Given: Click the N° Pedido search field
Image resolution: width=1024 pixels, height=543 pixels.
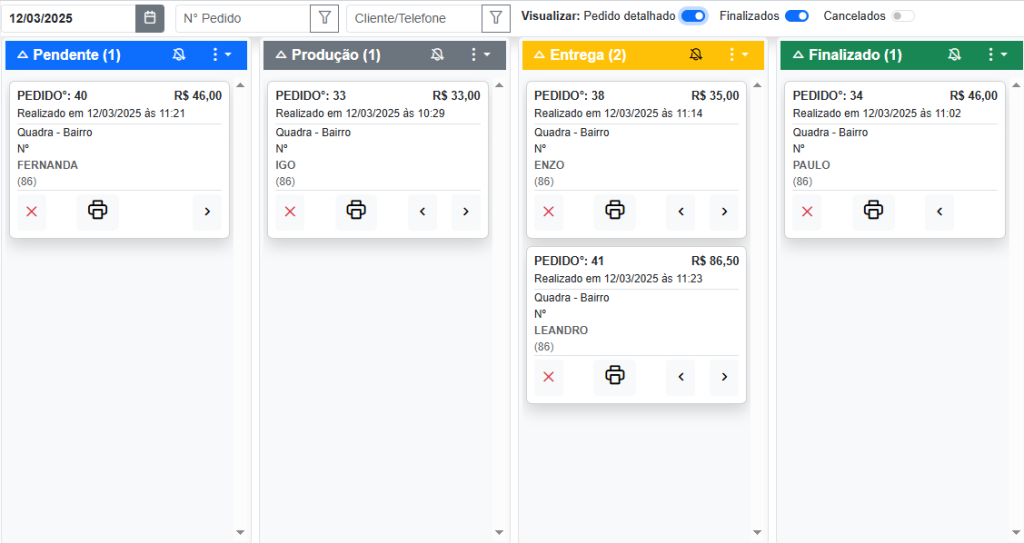Looking at the screenshot, I should tap(243, 18).
